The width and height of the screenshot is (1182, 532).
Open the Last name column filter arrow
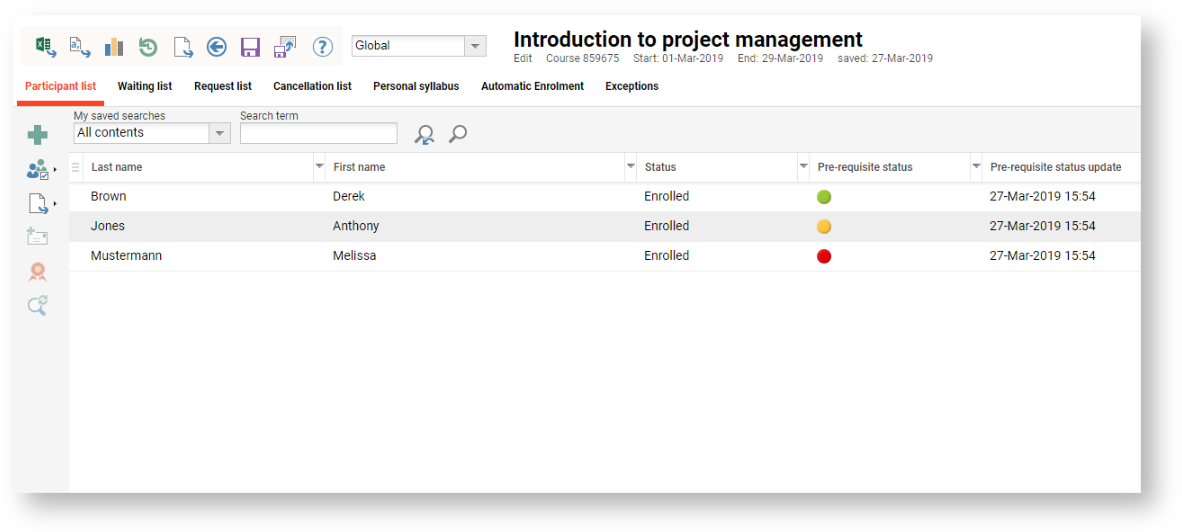[319, 166]
